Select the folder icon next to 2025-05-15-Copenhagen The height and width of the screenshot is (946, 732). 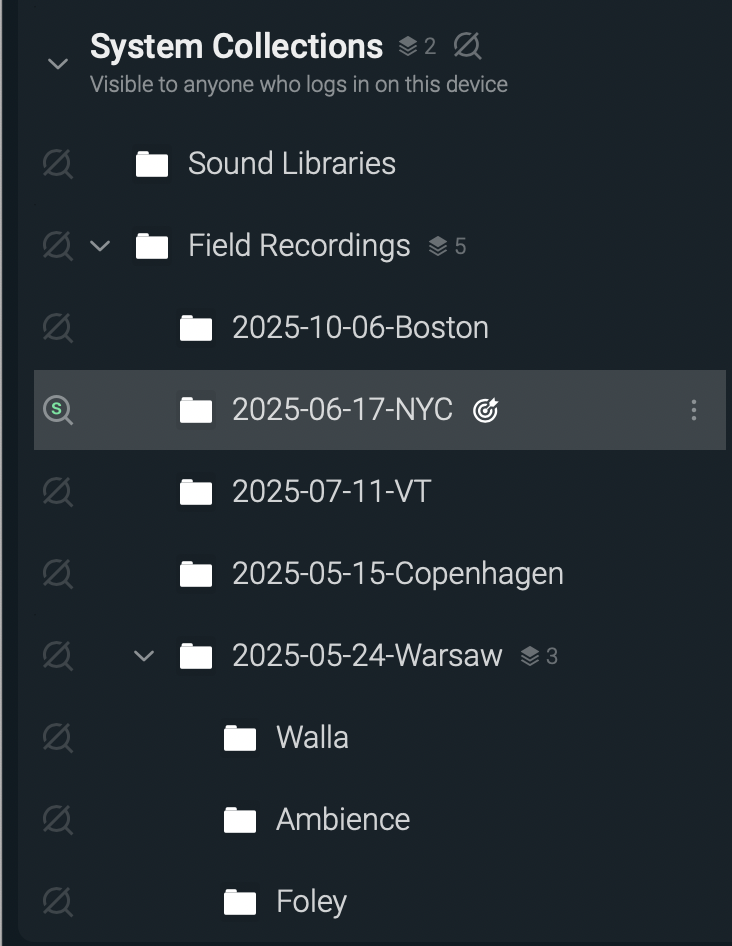click(196, 573)
